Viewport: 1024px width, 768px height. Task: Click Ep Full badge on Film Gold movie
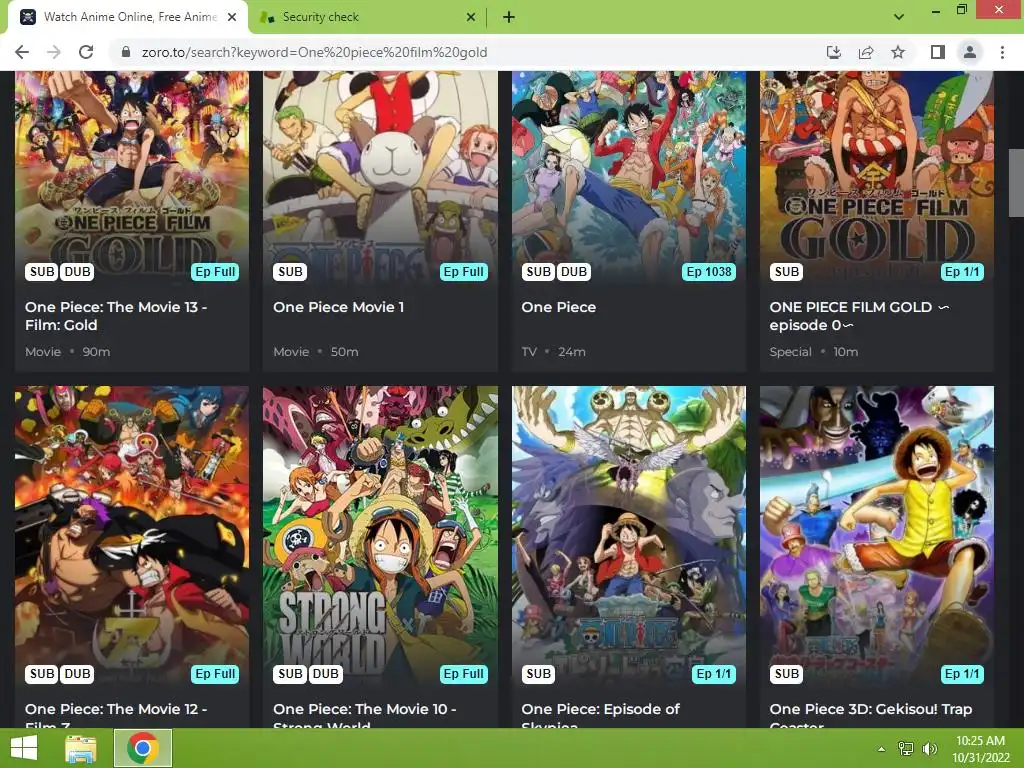[x=215, y=272]
